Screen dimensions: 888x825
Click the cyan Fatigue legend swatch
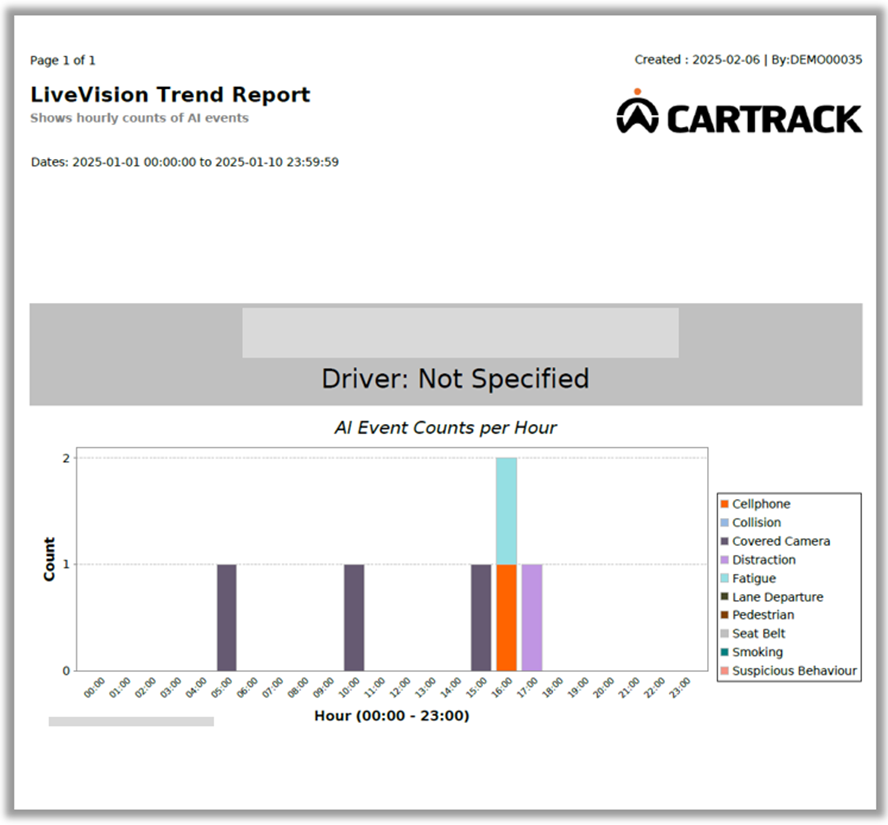[724, 578]
